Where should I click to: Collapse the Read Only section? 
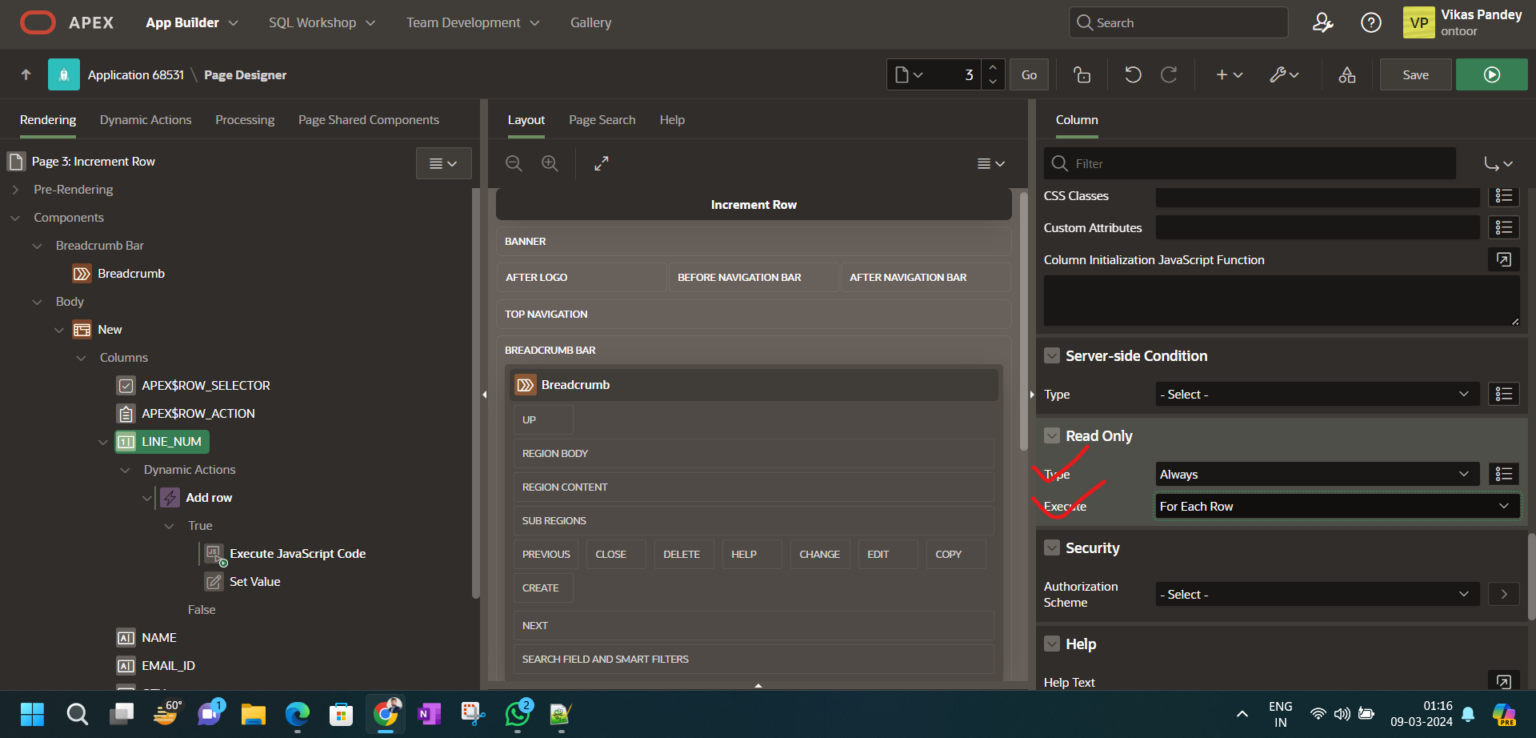(x=1051, y=436)
